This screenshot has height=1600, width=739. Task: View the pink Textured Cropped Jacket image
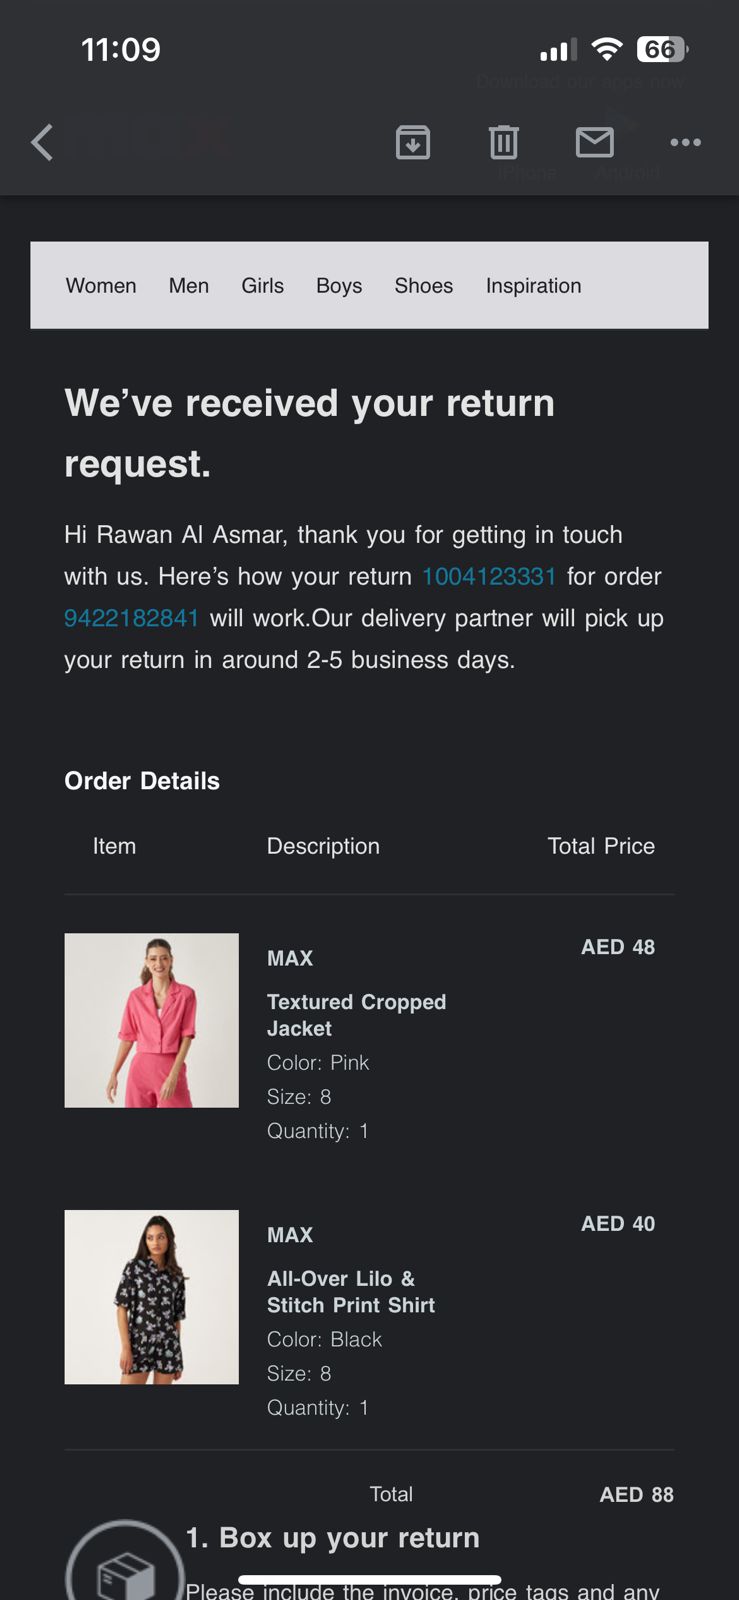tap(152, 1020)
